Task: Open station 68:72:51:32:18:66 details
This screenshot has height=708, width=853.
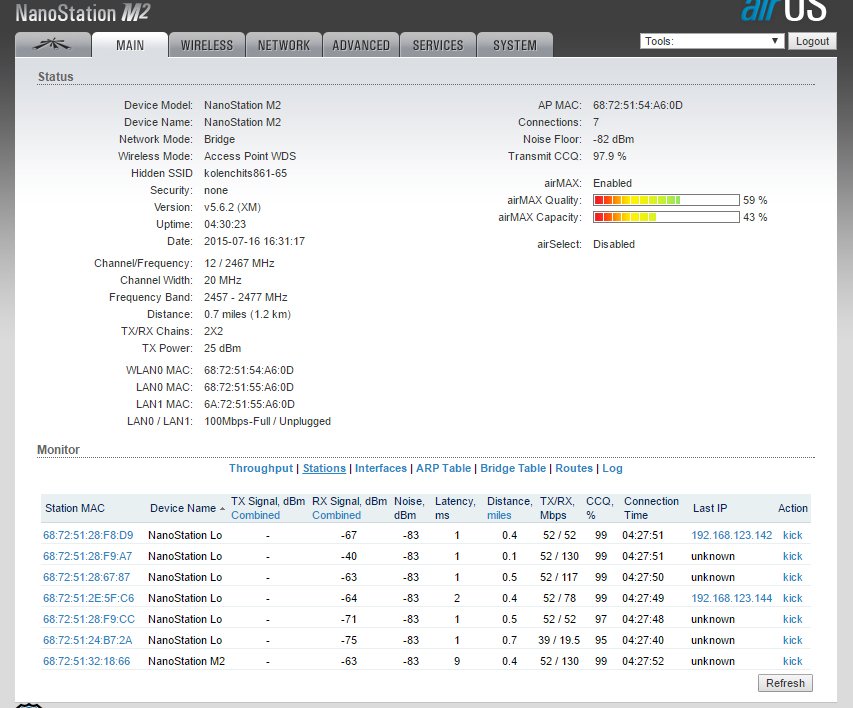Action: coord(86,661)
